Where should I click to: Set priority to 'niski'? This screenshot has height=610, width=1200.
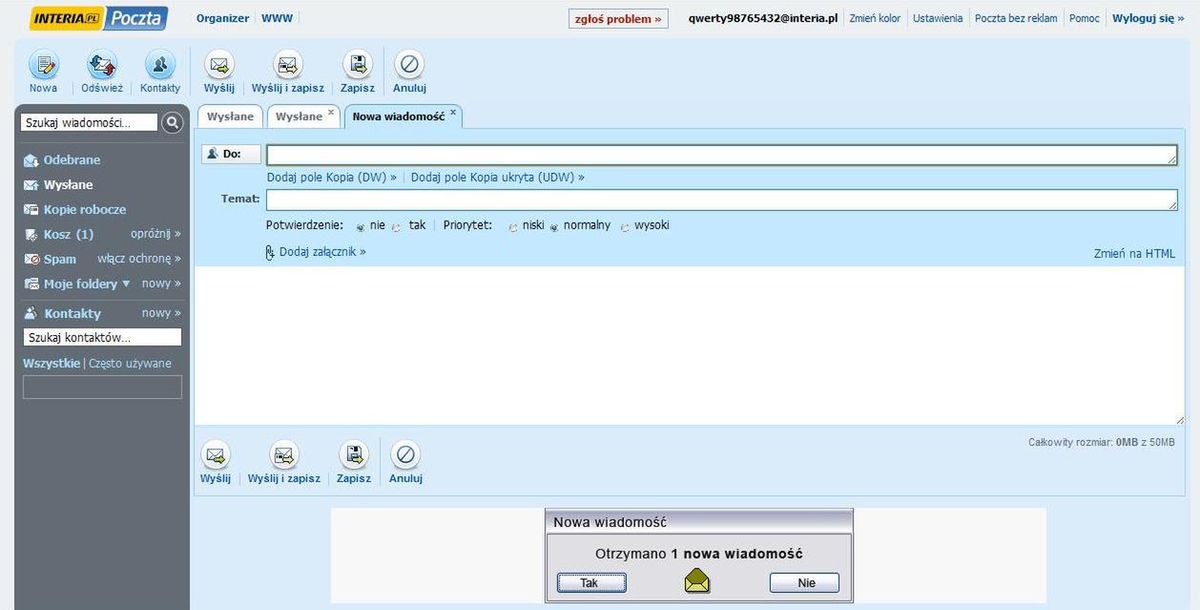[x=514, y=227]
